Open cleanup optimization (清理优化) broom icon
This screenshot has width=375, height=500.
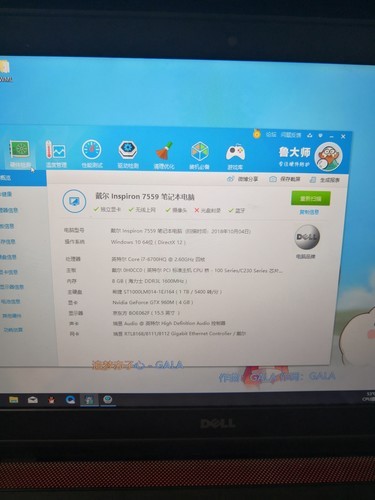(x=164, y=155)
